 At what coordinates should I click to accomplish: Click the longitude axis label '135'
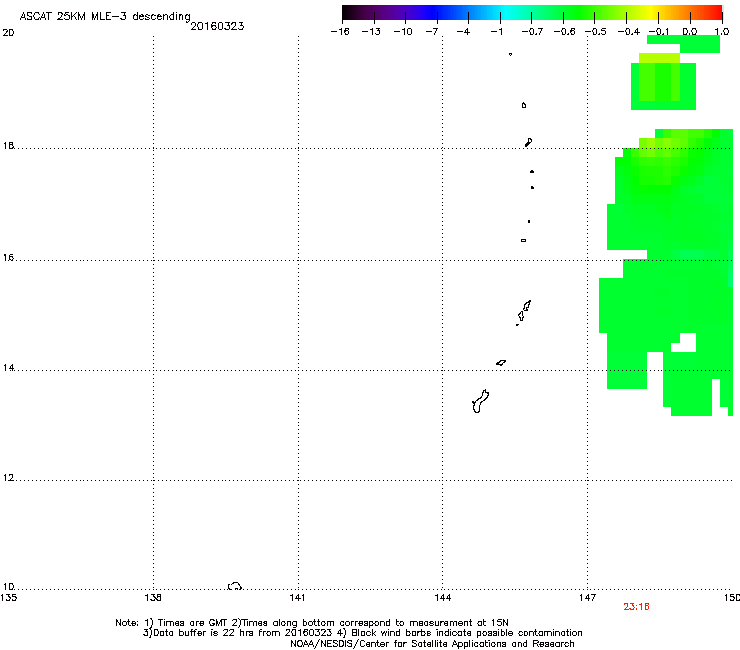pos(8,598)
